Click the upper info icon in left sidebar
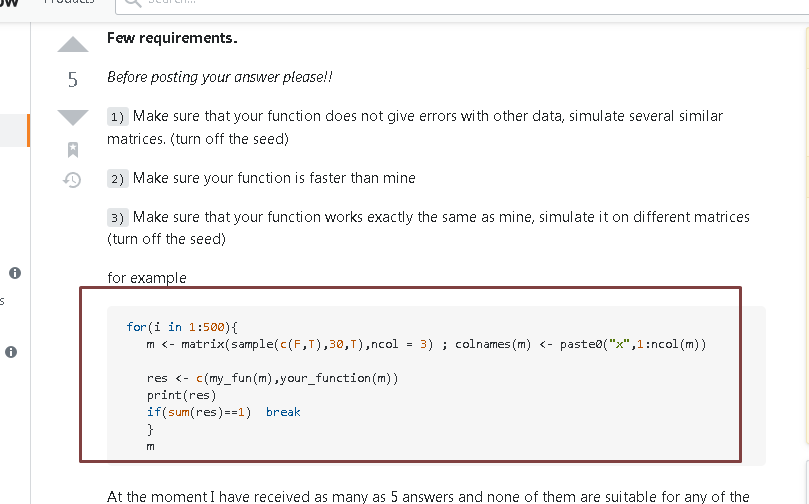 click(15, 272)
